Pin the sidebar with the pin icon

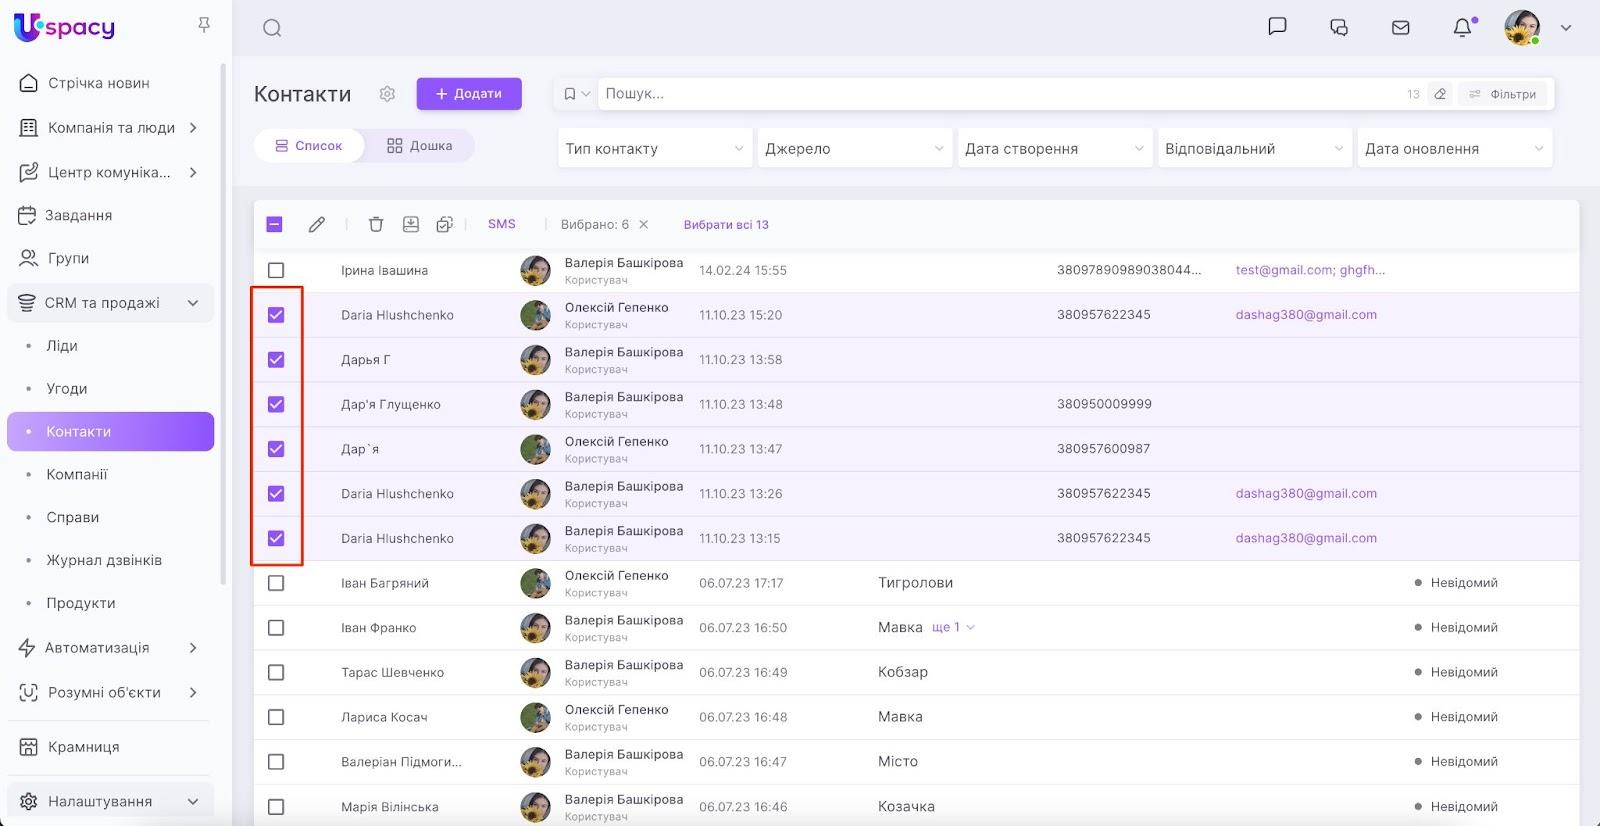tap(204, 25)
